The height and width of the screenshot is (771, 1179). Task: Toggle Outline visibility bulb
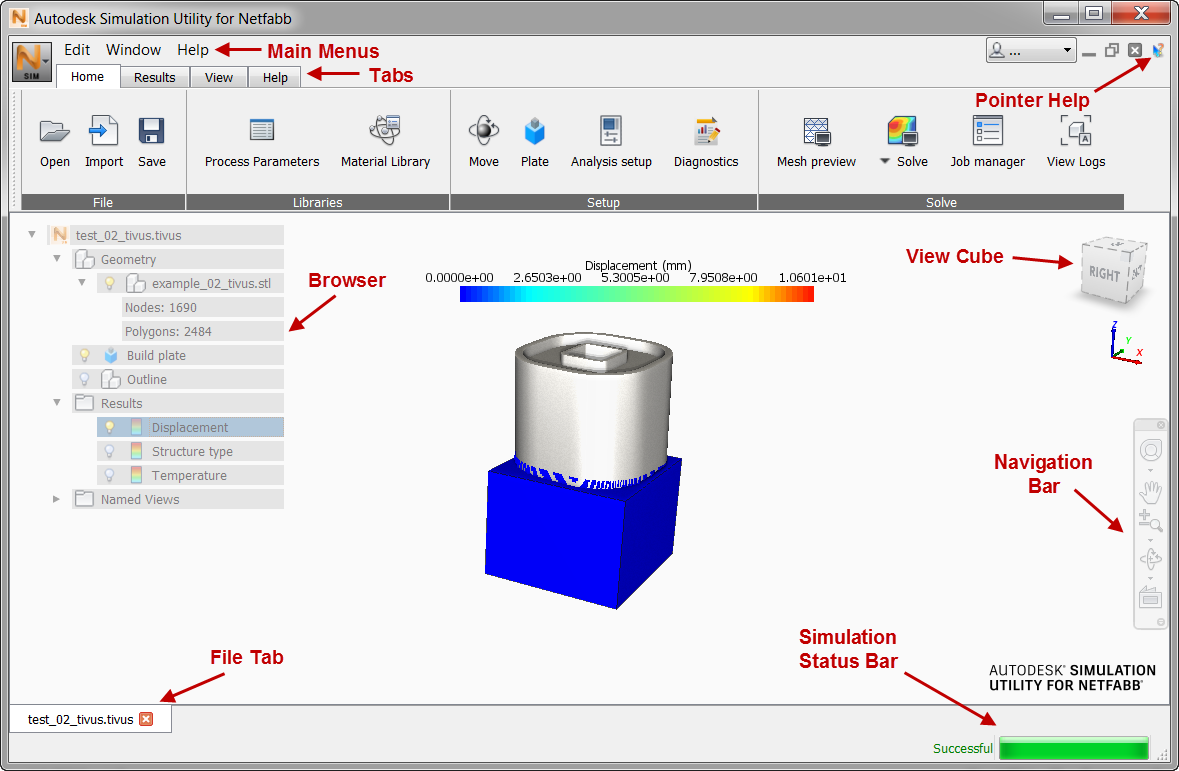click(x=85, y=379)
